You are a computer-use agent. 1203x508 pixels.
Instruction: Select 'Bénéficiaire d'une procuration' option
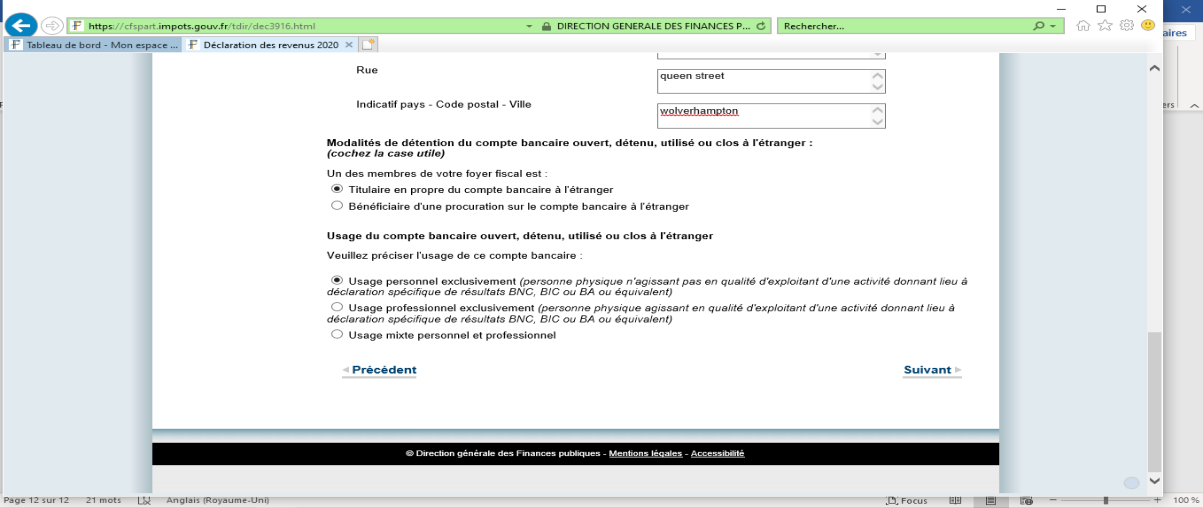click(337, 206)
